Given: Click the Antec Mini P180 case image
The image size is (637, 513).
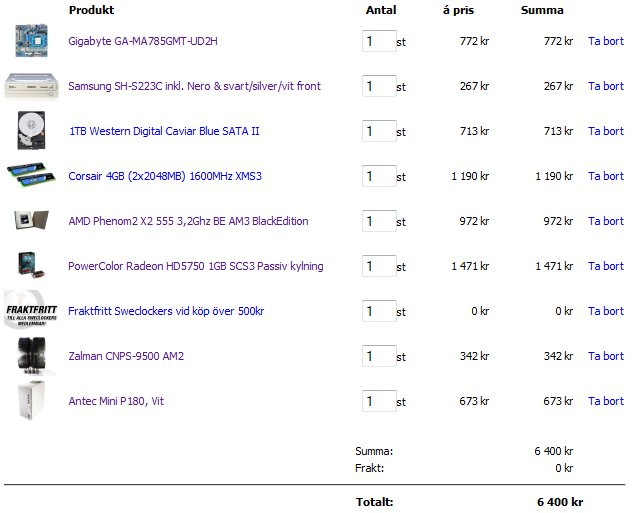Looking at the screenshot, I should tap(31, 401).
